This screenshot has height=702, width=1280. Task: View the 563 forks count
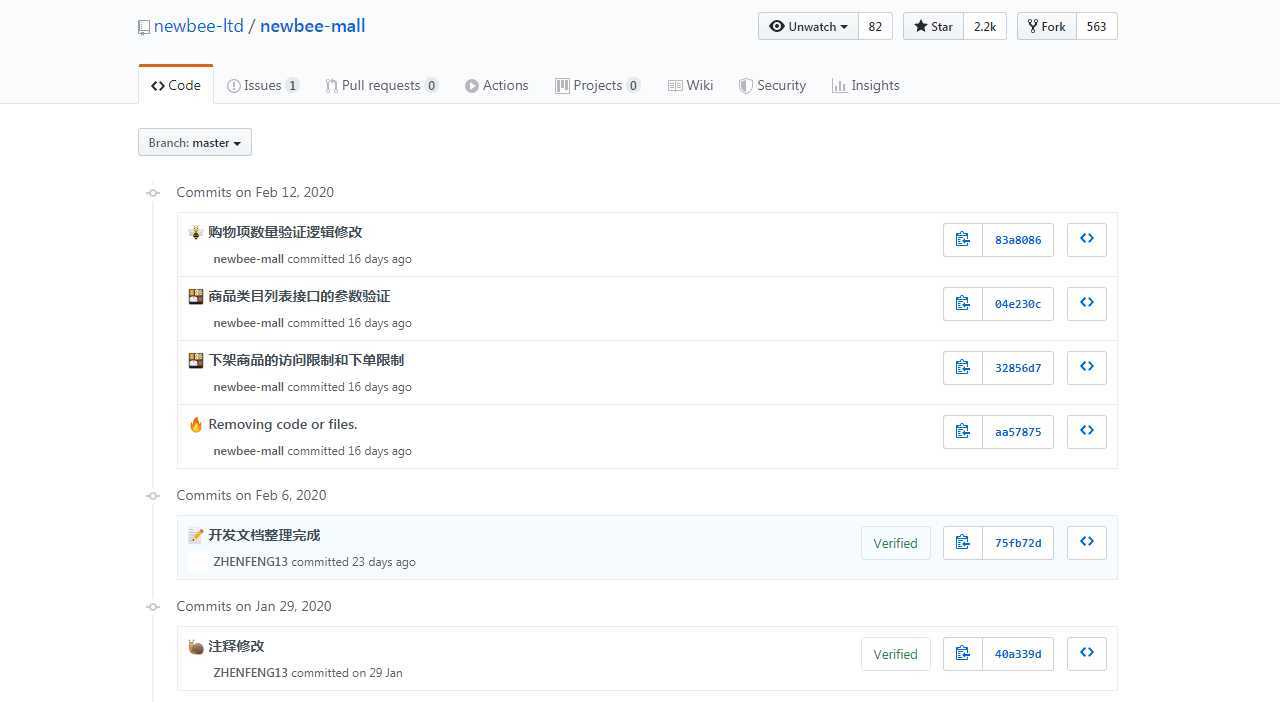[x=1097, y=27]
